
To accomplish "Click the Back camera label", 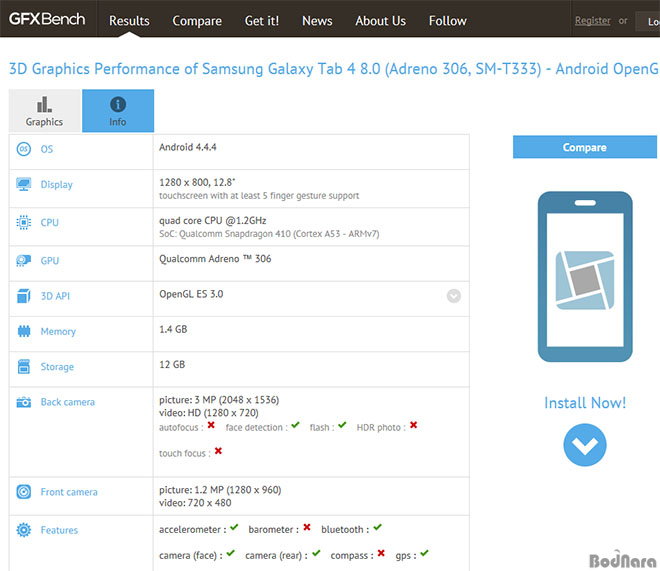I will [x=68, y=402].
